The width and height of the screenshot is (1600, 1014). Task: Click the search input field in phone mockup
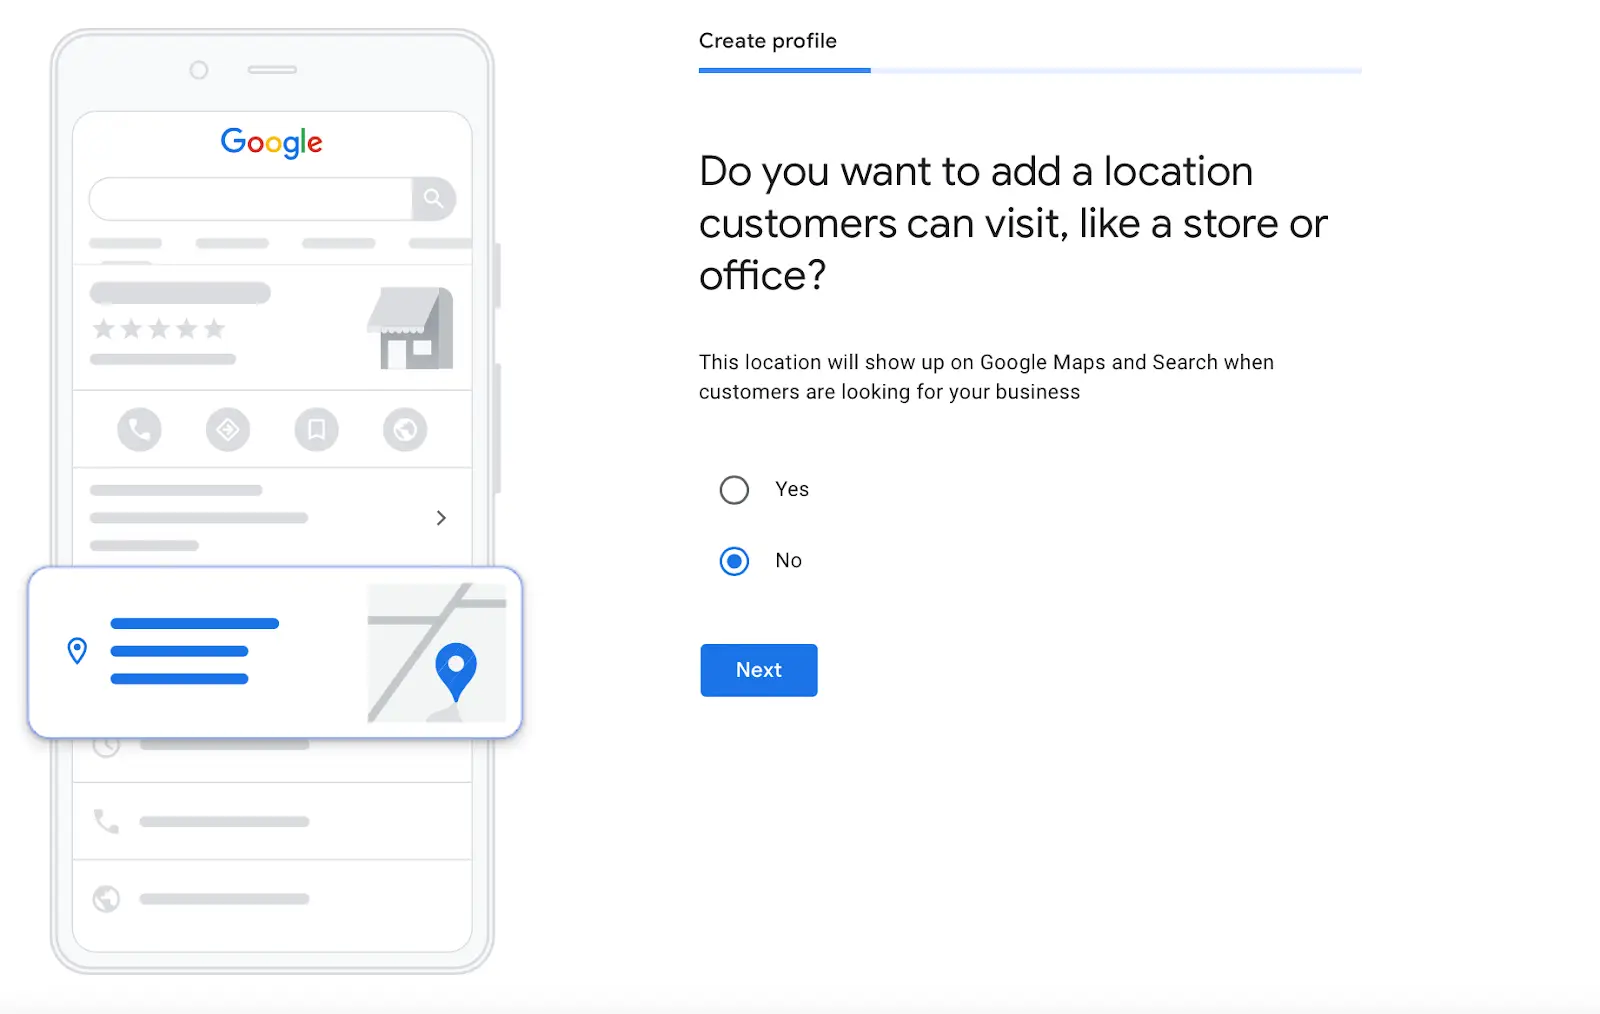coord(251,199)
